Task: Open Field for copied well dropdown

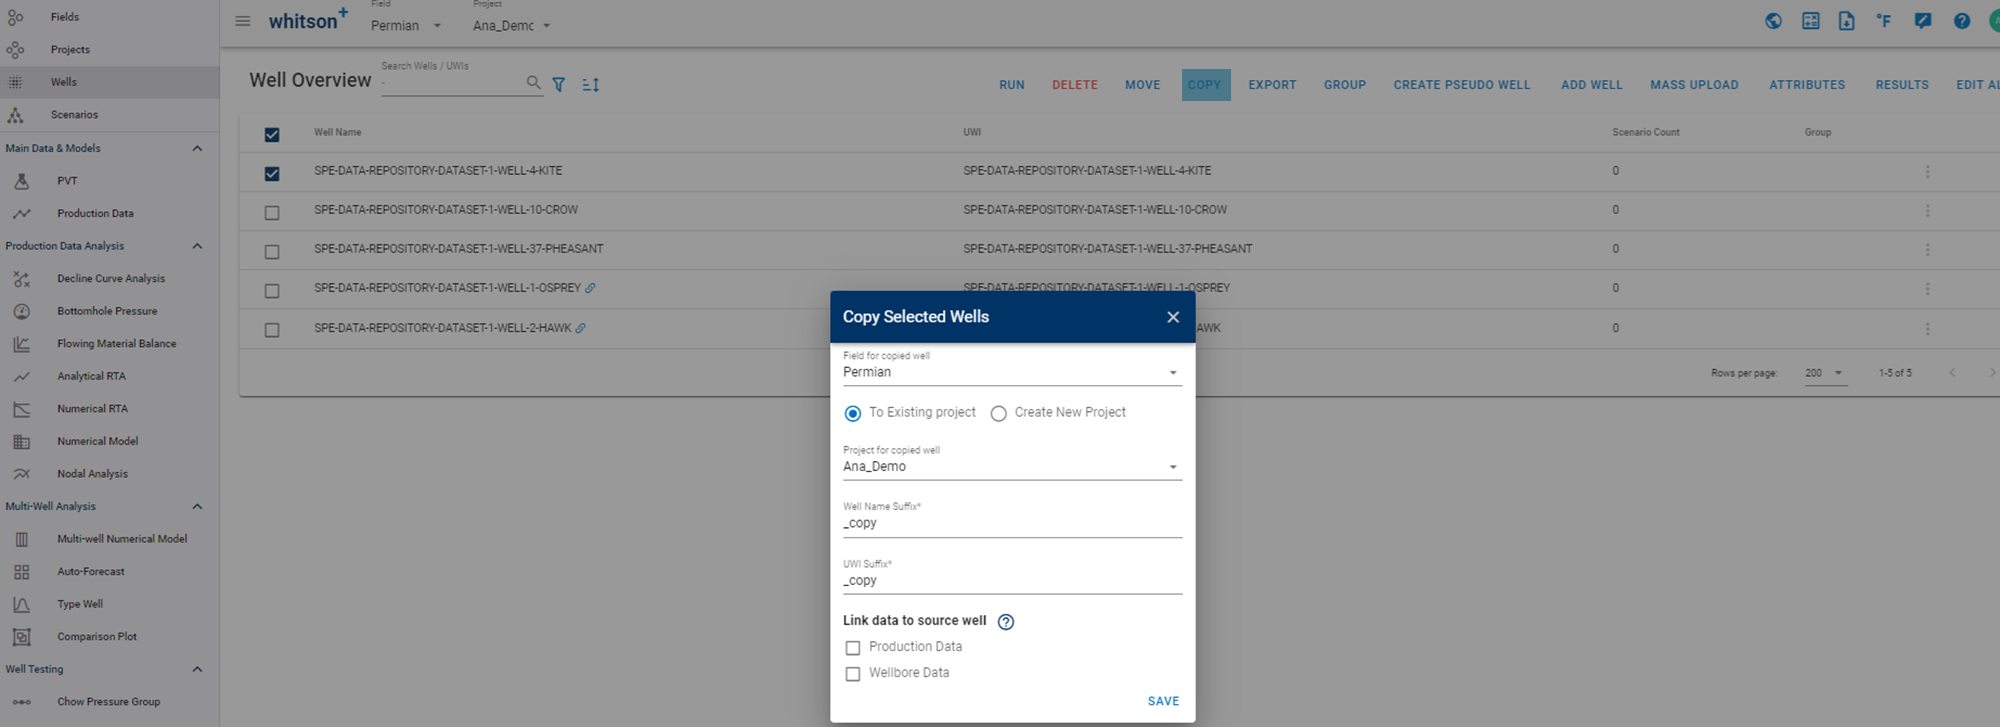Action: click(x=1011, y=372)
